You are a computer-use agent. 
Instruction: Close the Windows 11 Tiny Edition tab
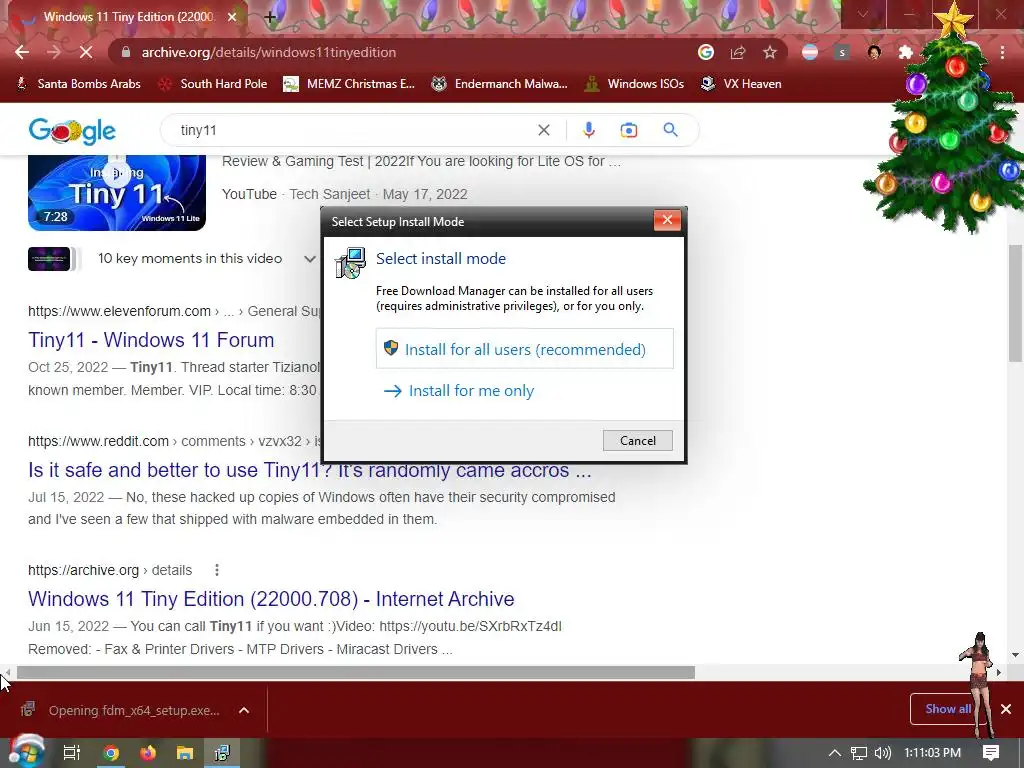(232, 17)
